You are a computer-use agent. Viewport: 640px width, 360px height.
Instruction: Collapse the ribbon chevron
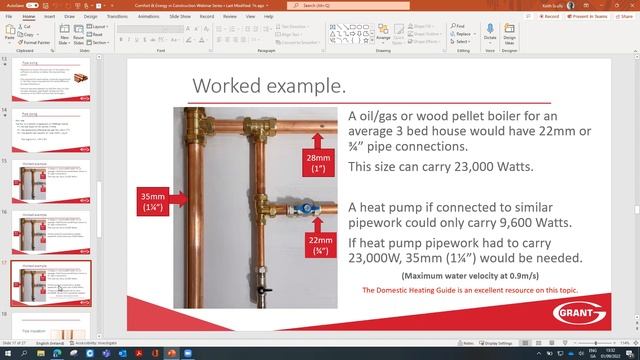tap(636, 51)
